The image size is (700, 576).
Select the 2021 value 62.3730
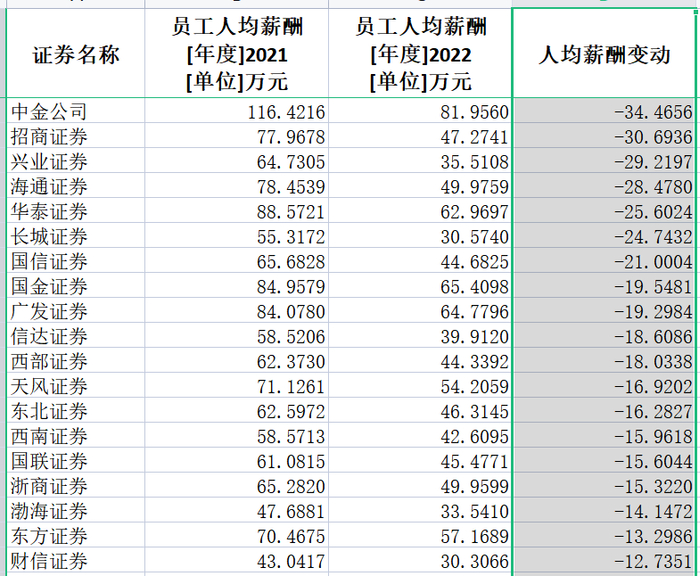237,360
